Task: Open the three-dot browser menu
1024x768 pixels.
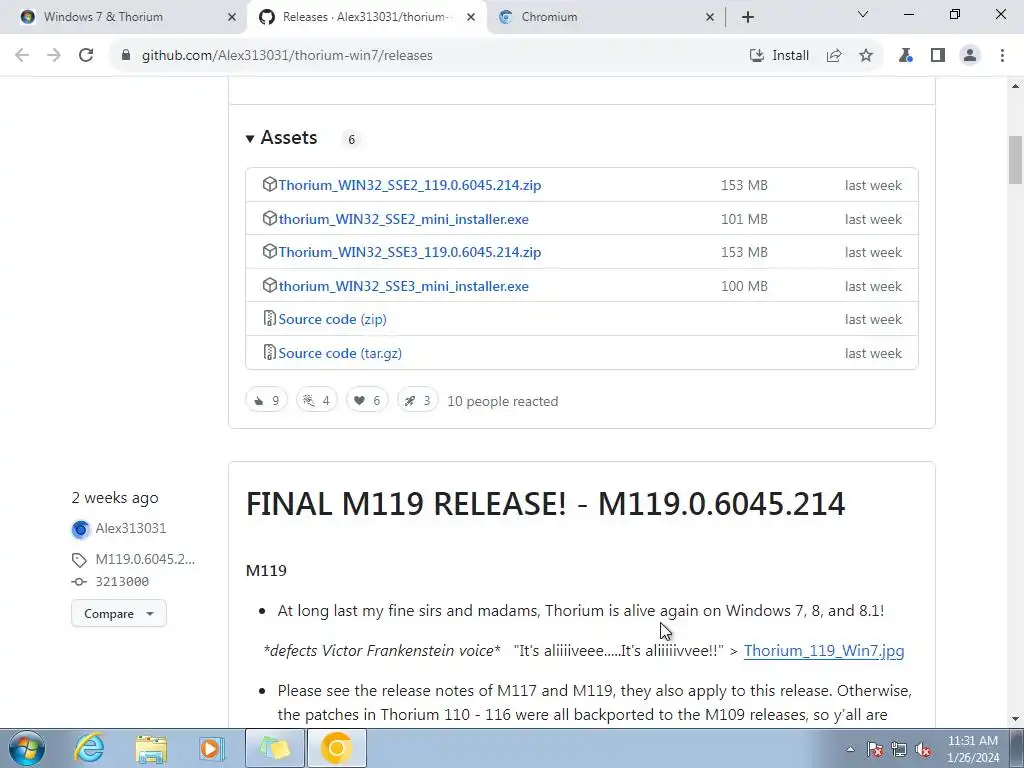Action: (1002, 56)
